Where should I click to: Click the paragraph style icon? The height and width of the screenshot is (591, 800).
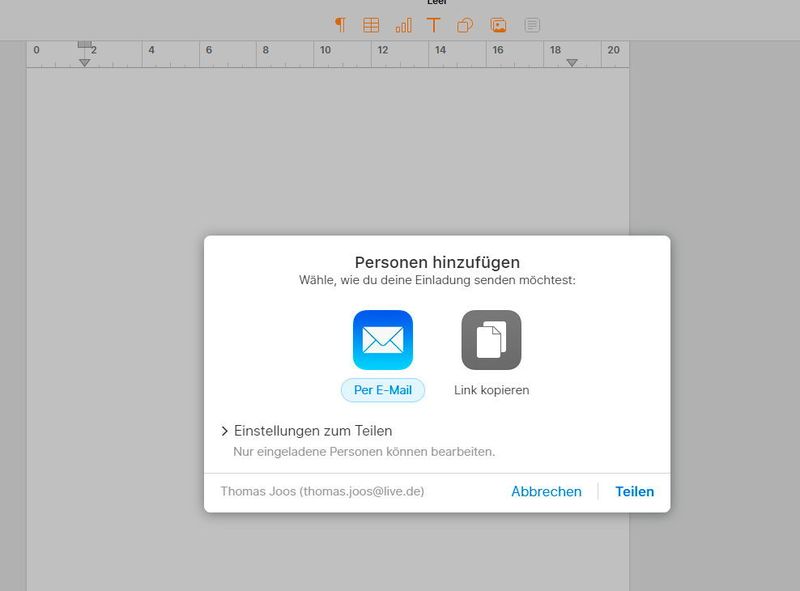tap(340, 24)
